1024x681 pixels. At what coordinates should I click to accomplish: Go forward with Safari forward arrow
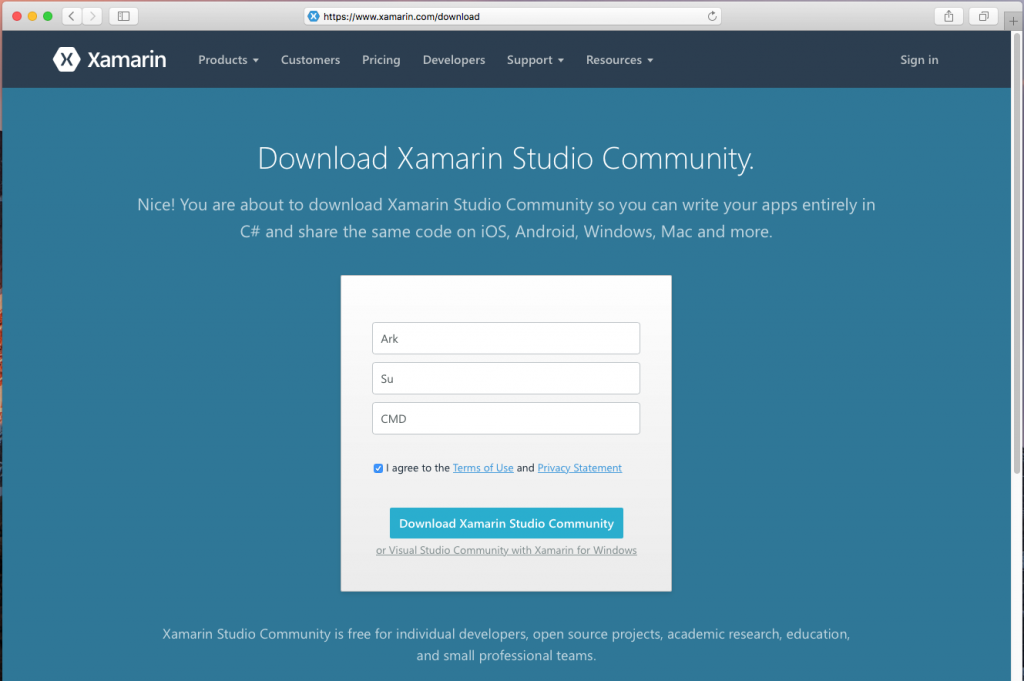(93, 16)
